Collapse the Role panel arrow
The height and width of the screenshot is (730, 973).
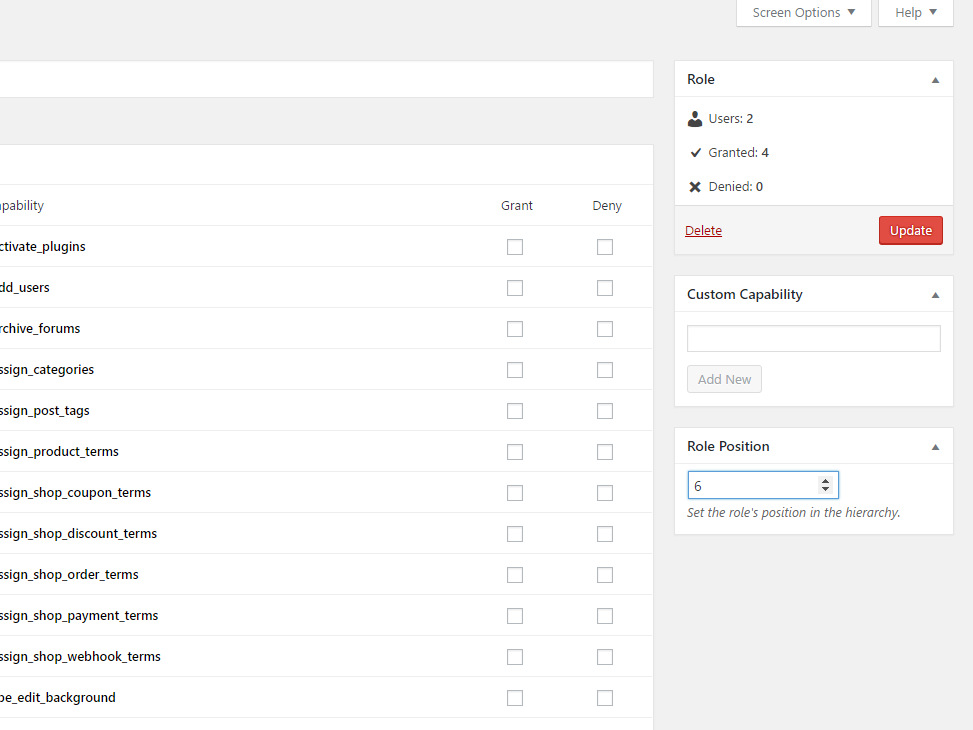tap(935, 80)
